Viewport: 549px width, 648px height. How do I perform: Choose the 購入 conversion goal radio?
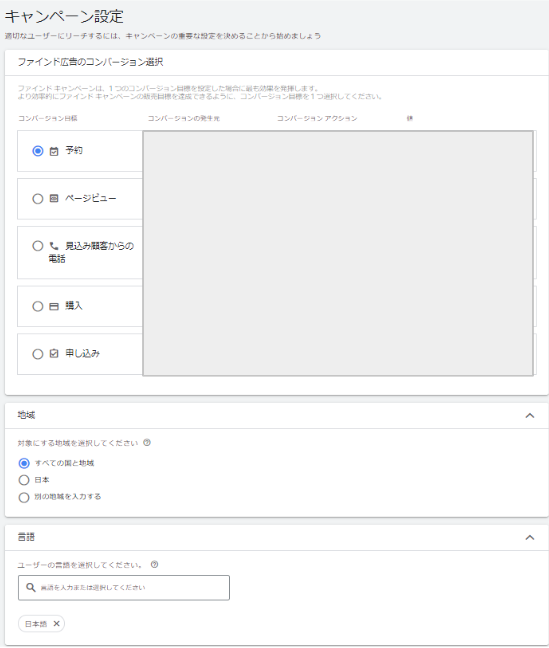[x=38, y=306]
